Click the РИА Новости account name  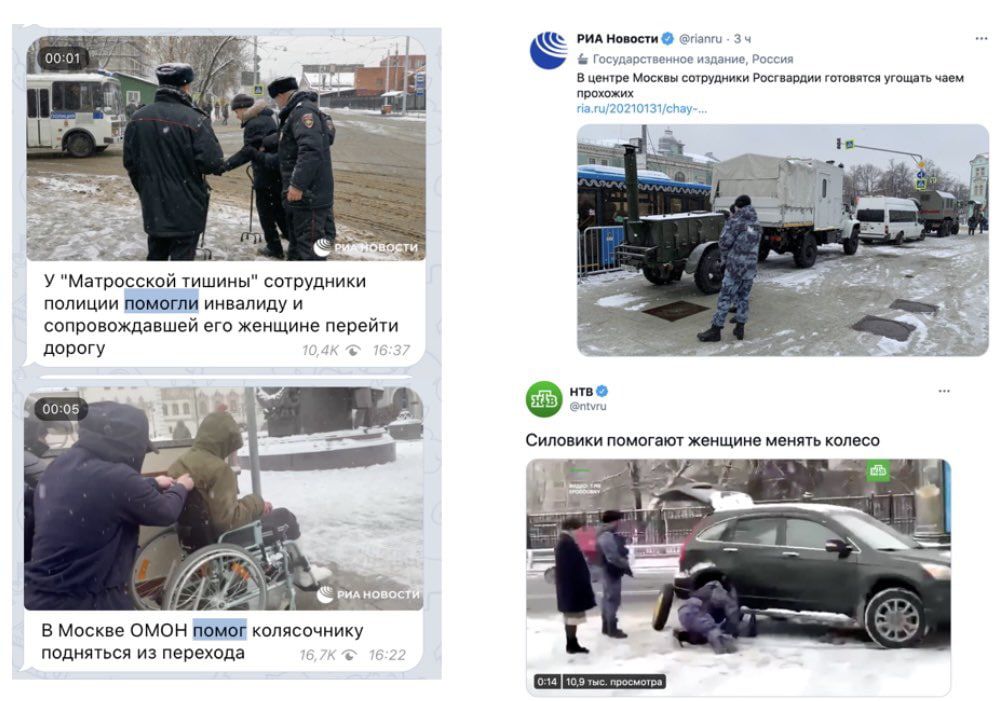click(617, 38)
